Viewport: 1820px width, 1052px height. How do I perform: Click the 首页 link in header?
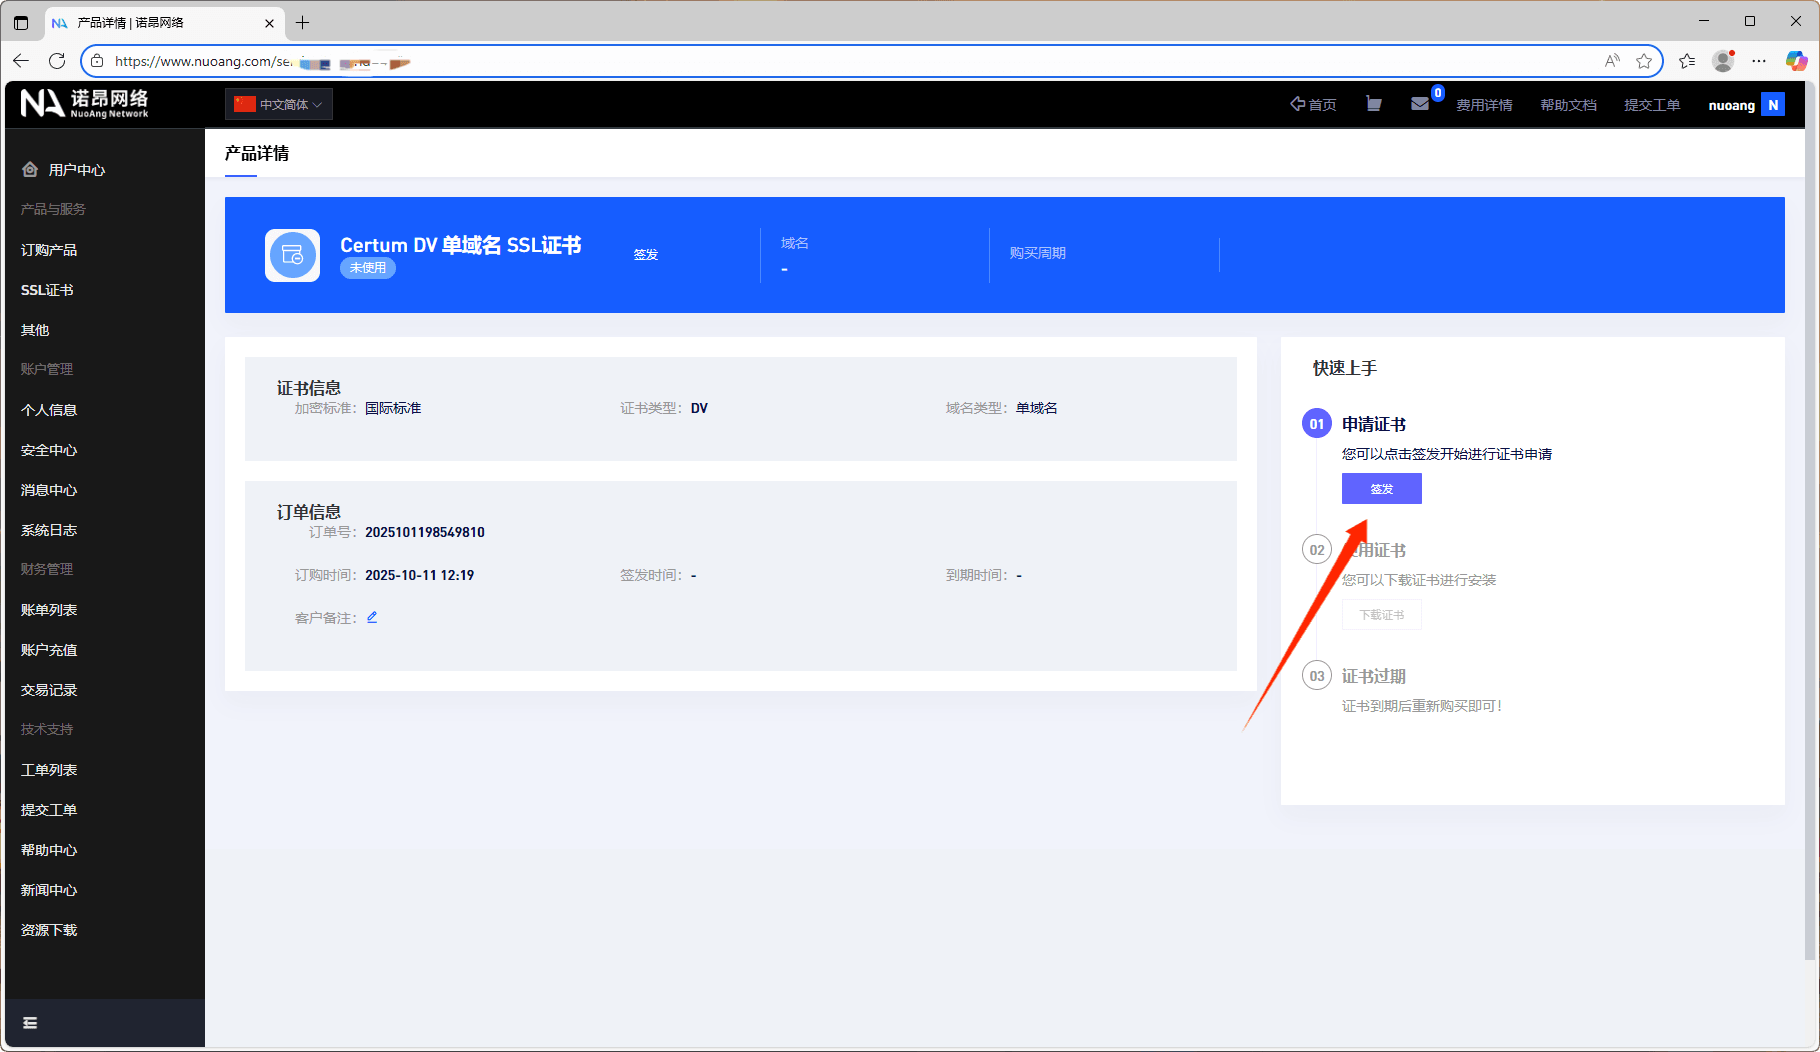coord(1313,105)
